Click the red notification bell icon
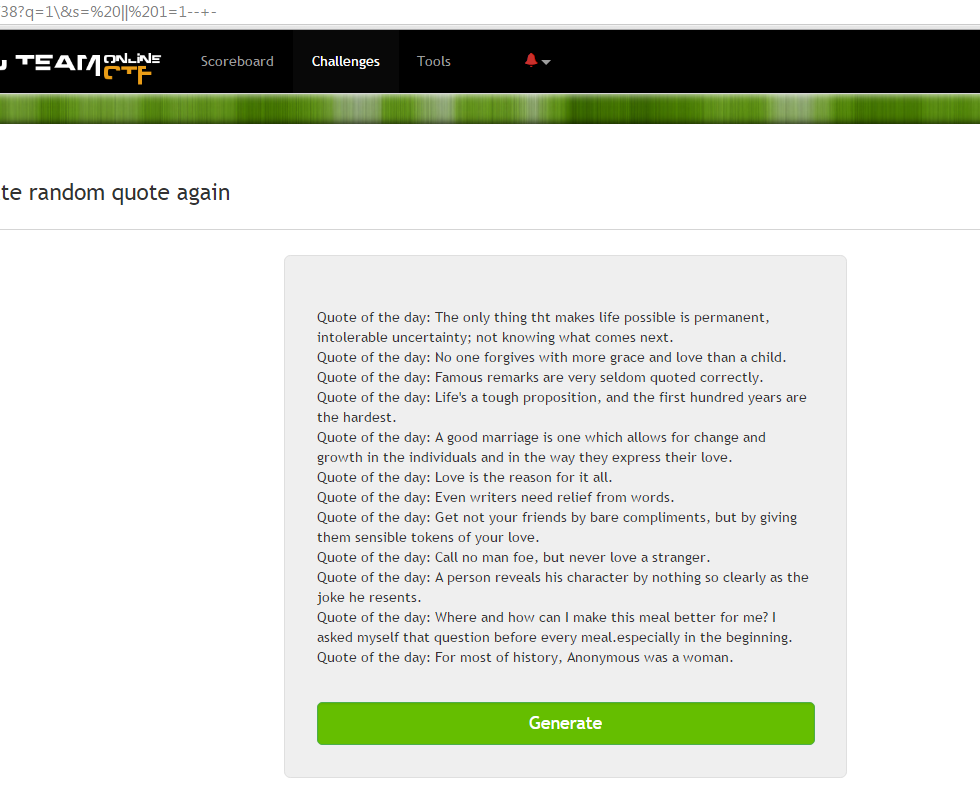 (x=531, y=60)
